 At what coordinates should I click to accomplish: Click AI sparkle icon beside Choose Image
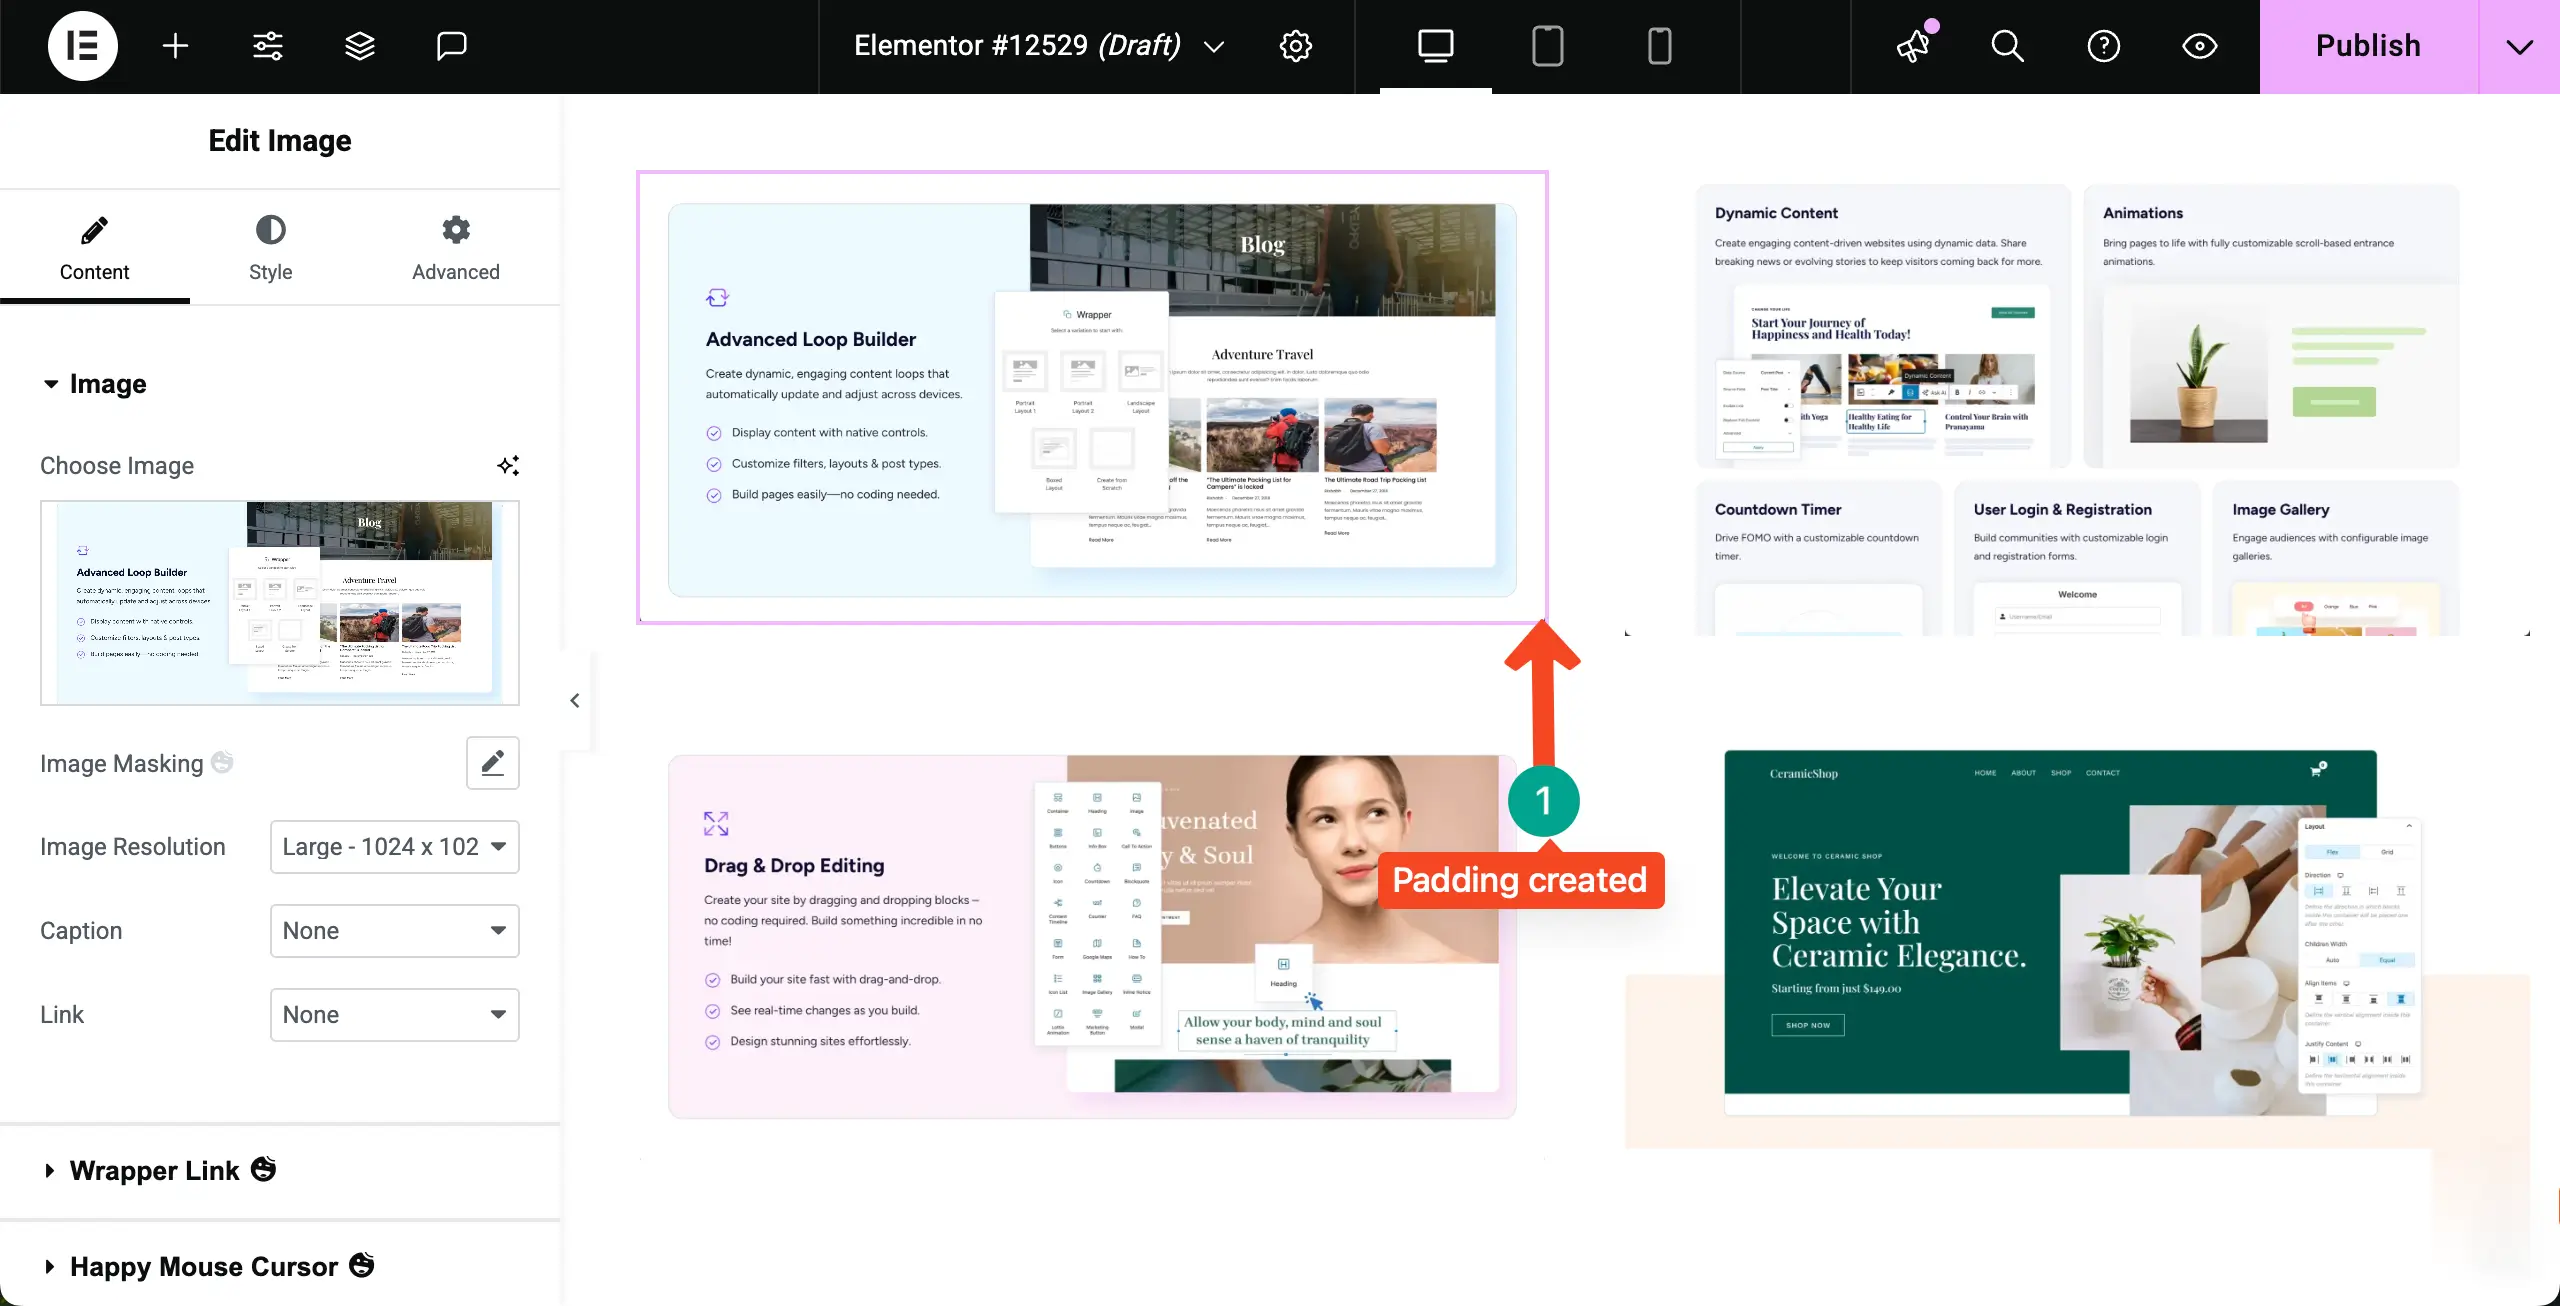coord(508,466)
